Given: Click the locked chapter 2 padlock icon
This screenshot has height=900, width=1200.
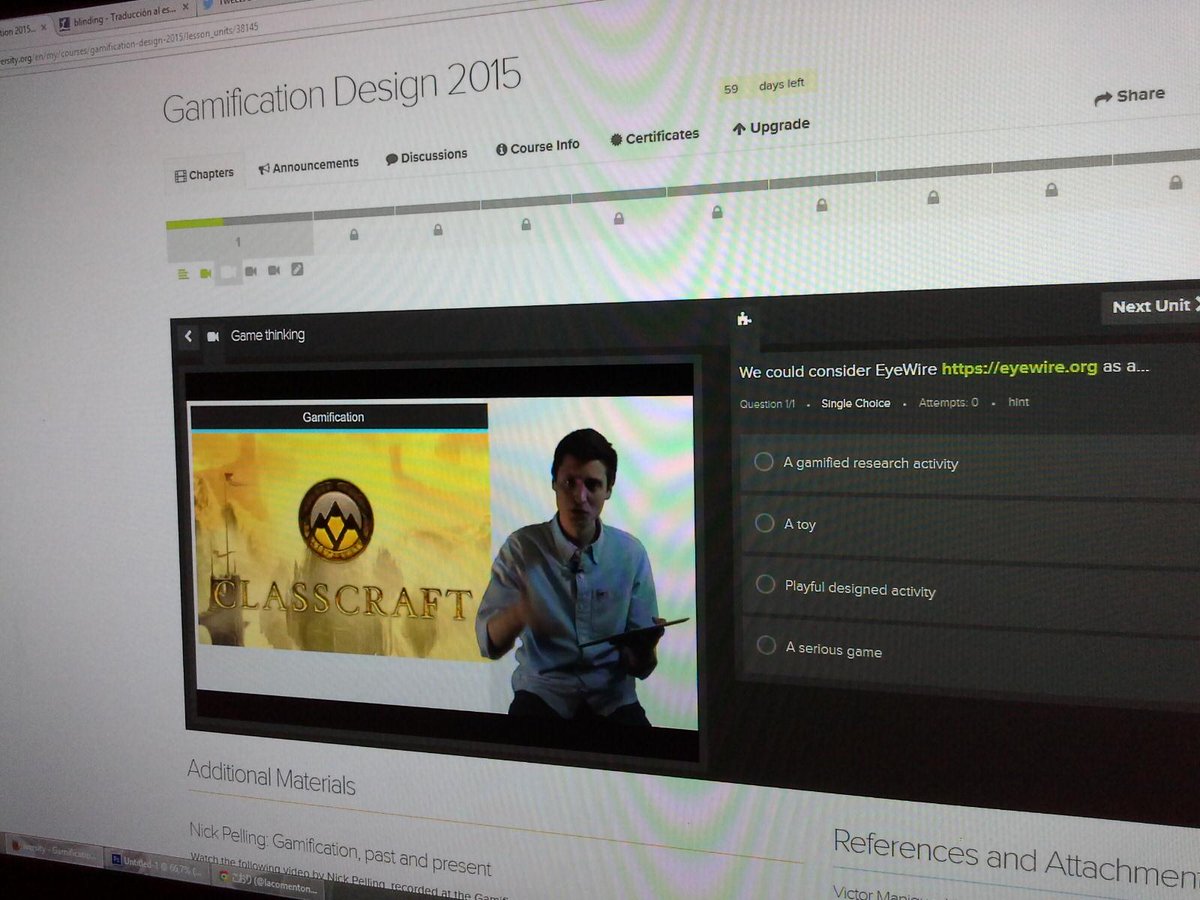Looking at the screenshot, I should tap(354, 235).
